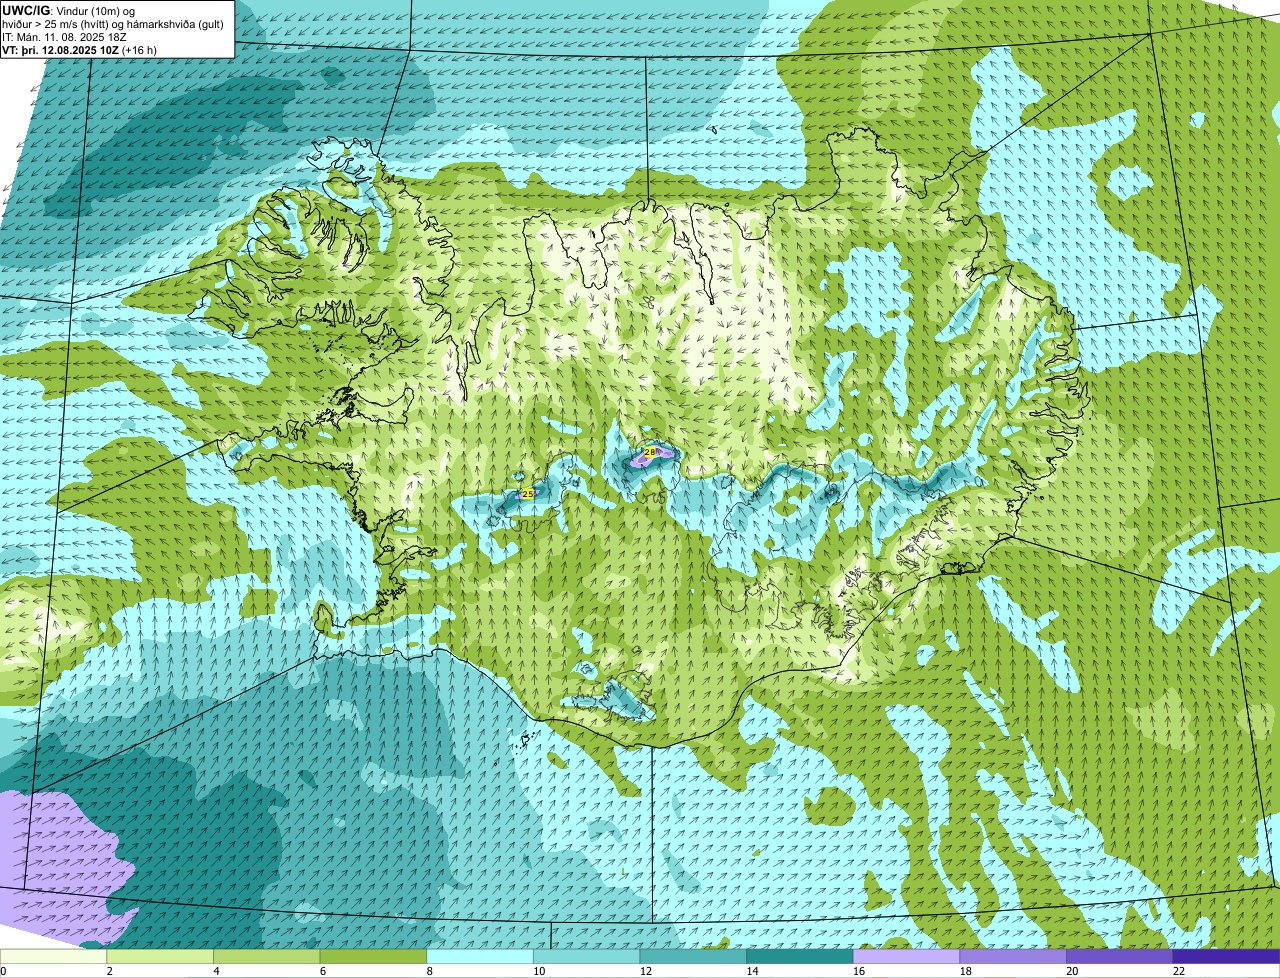Screen dimensions: 1280x978
Task: Click the yellow gust label 28
Action: 650,453
